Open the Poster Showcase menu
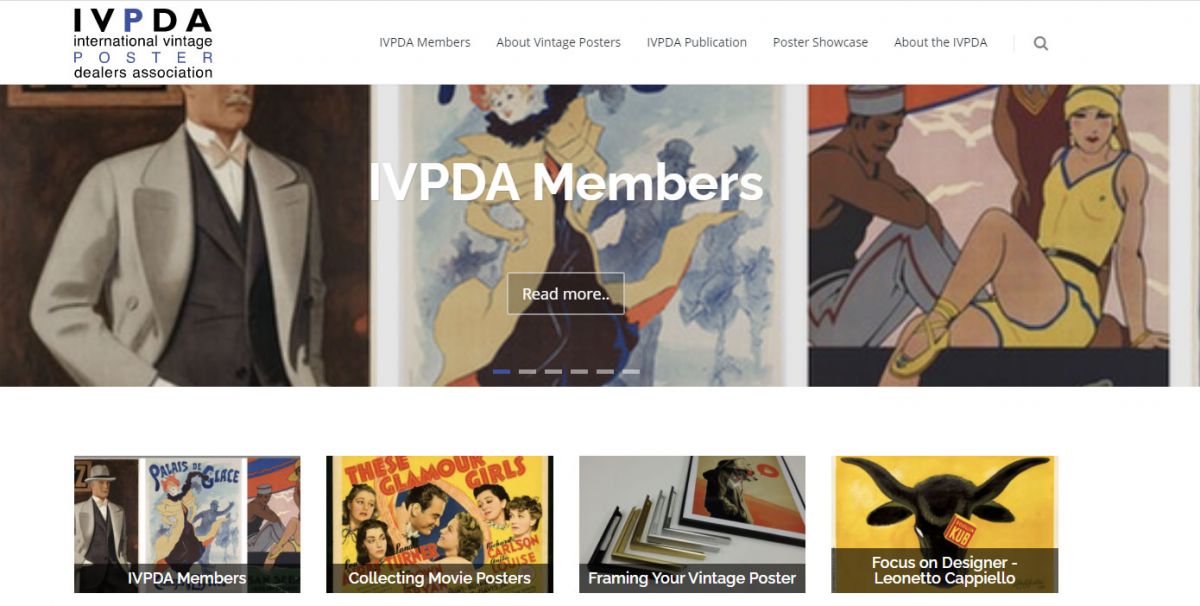 [820, 43]
